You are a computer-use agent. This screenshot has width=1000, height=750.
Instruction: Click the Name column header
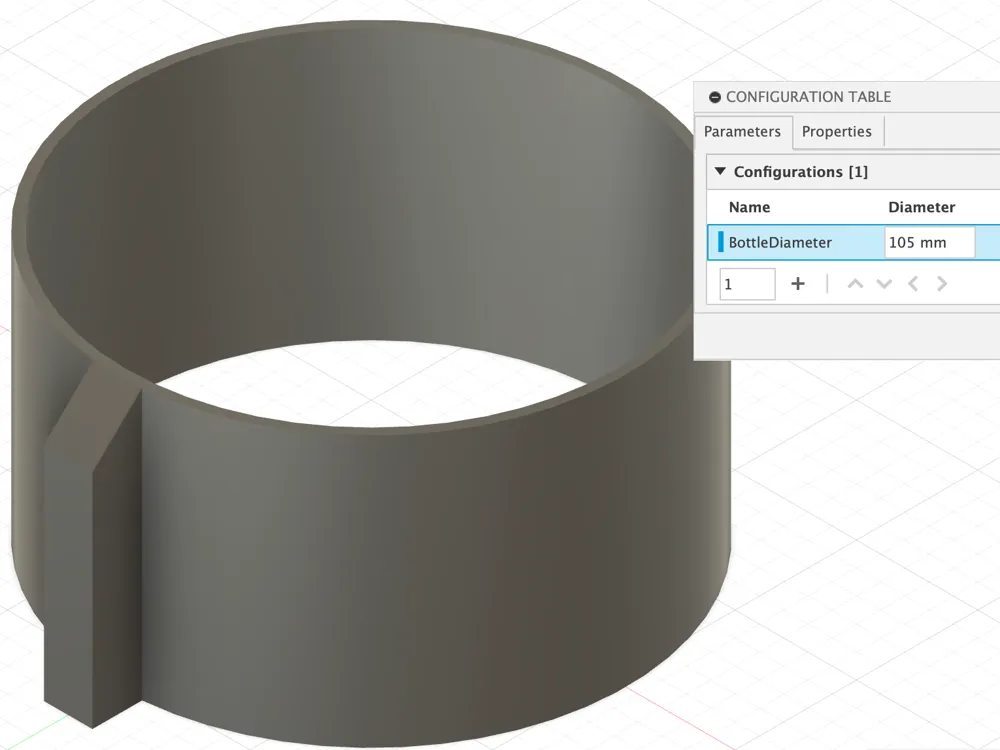pos(750,207)
